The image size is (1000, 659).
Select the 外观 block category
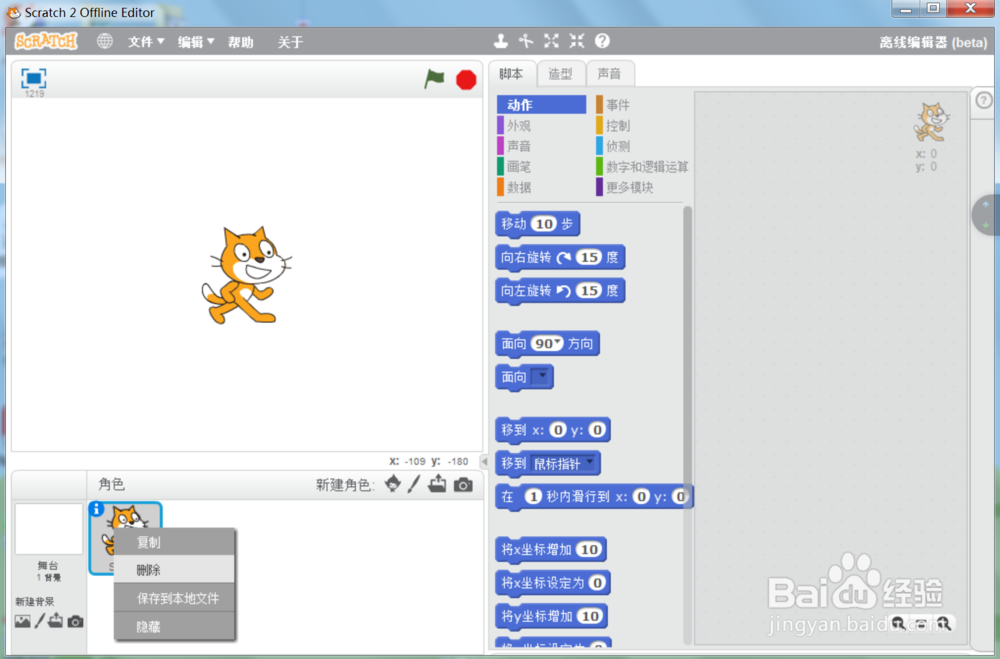click(x=541, y=126)
